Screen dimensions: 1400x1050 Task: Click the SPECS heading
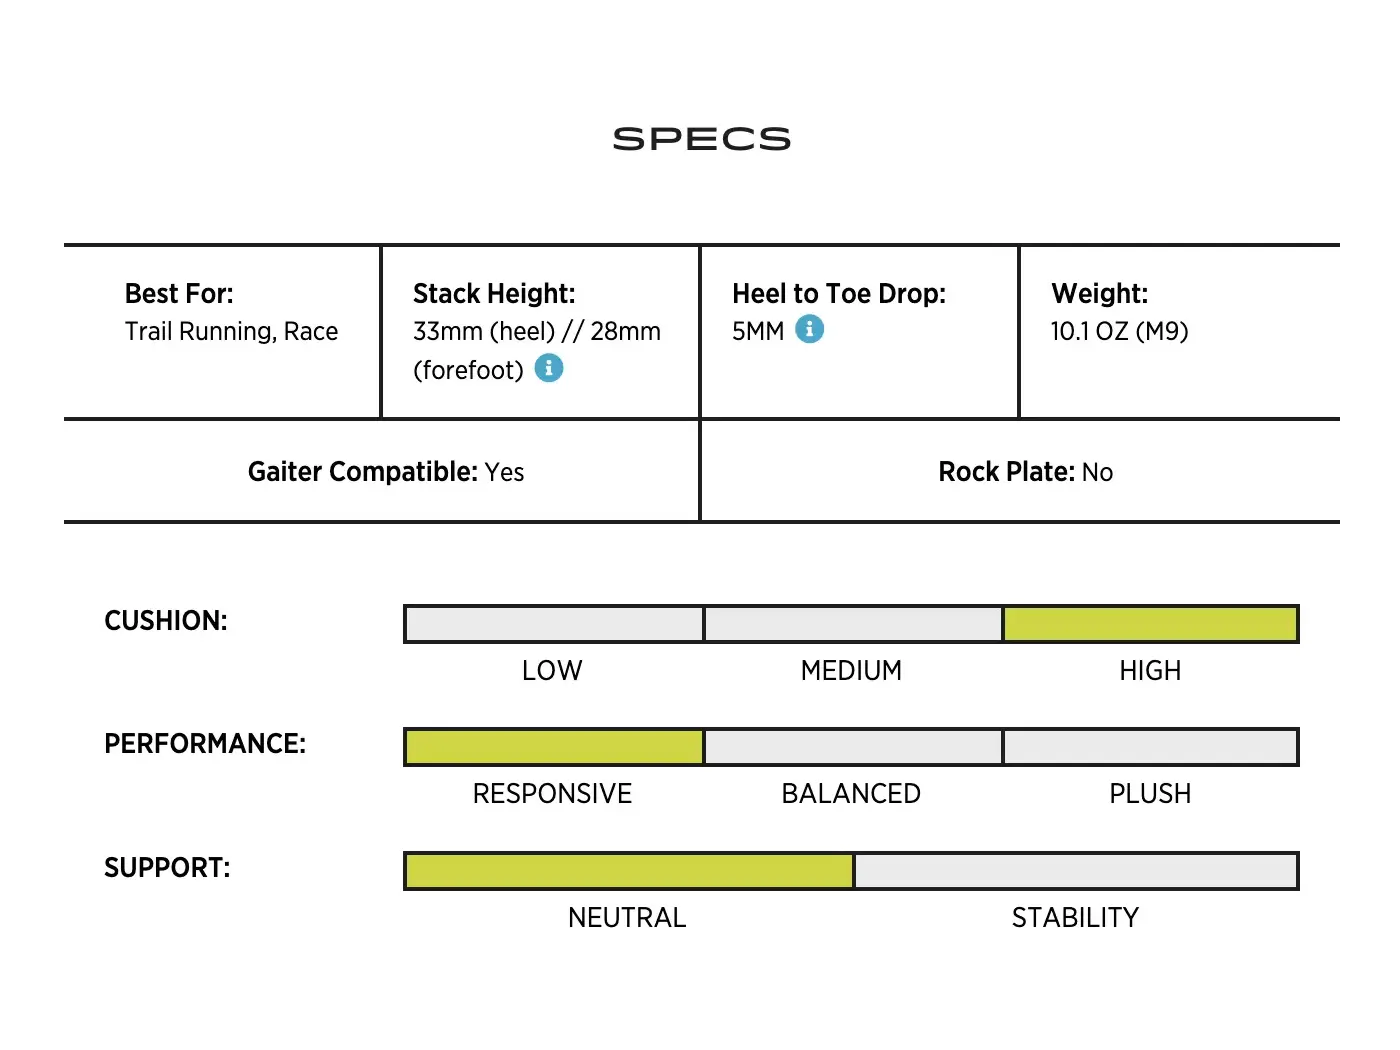701,139
